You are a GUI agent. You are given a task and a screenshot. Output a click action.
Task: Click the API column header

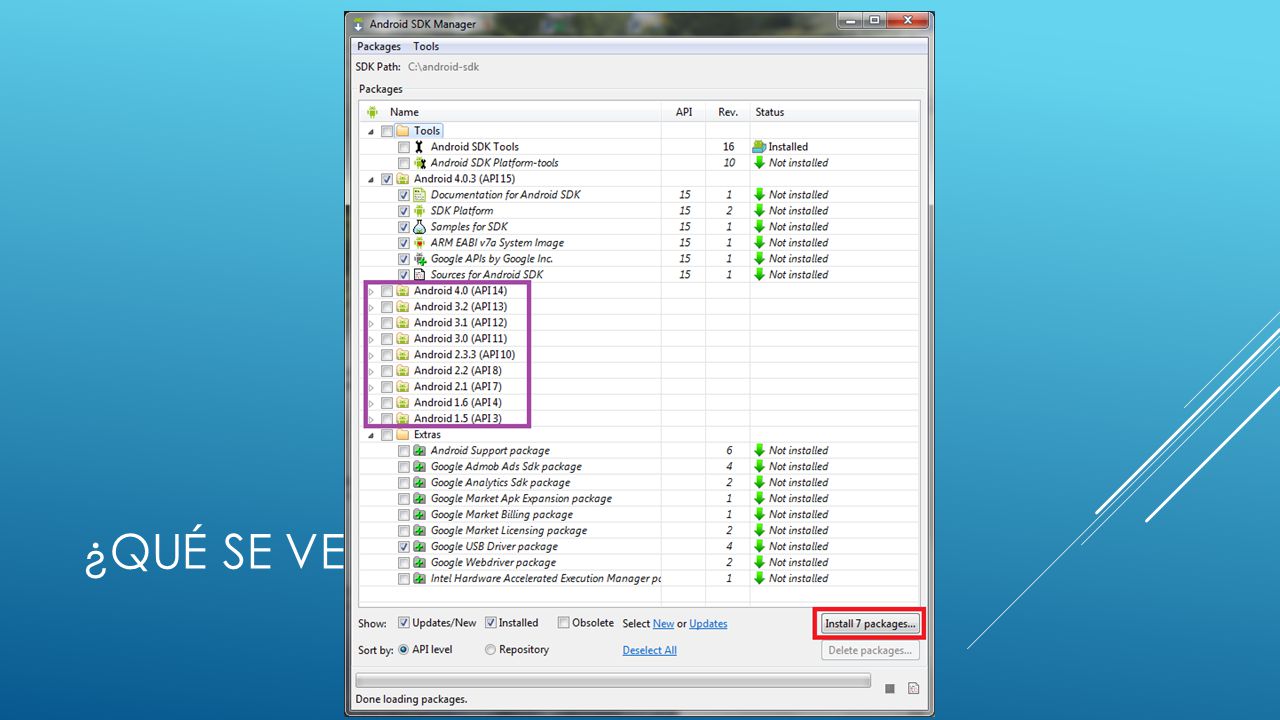click(684, 112)
